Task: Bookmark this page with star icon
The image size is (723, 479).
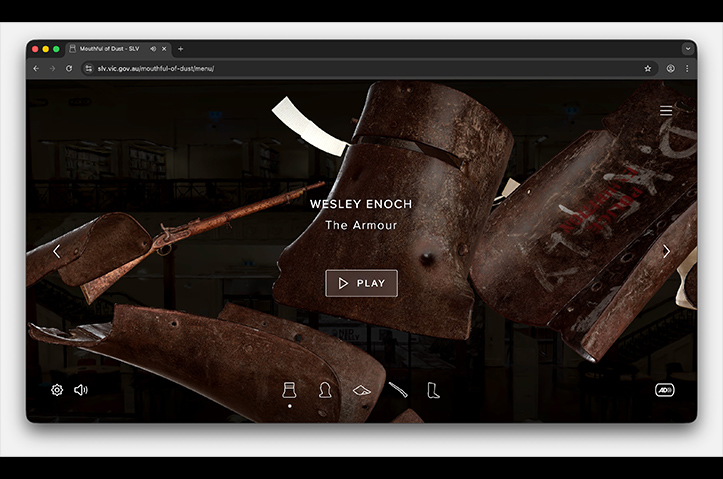Action: [647, 68]
